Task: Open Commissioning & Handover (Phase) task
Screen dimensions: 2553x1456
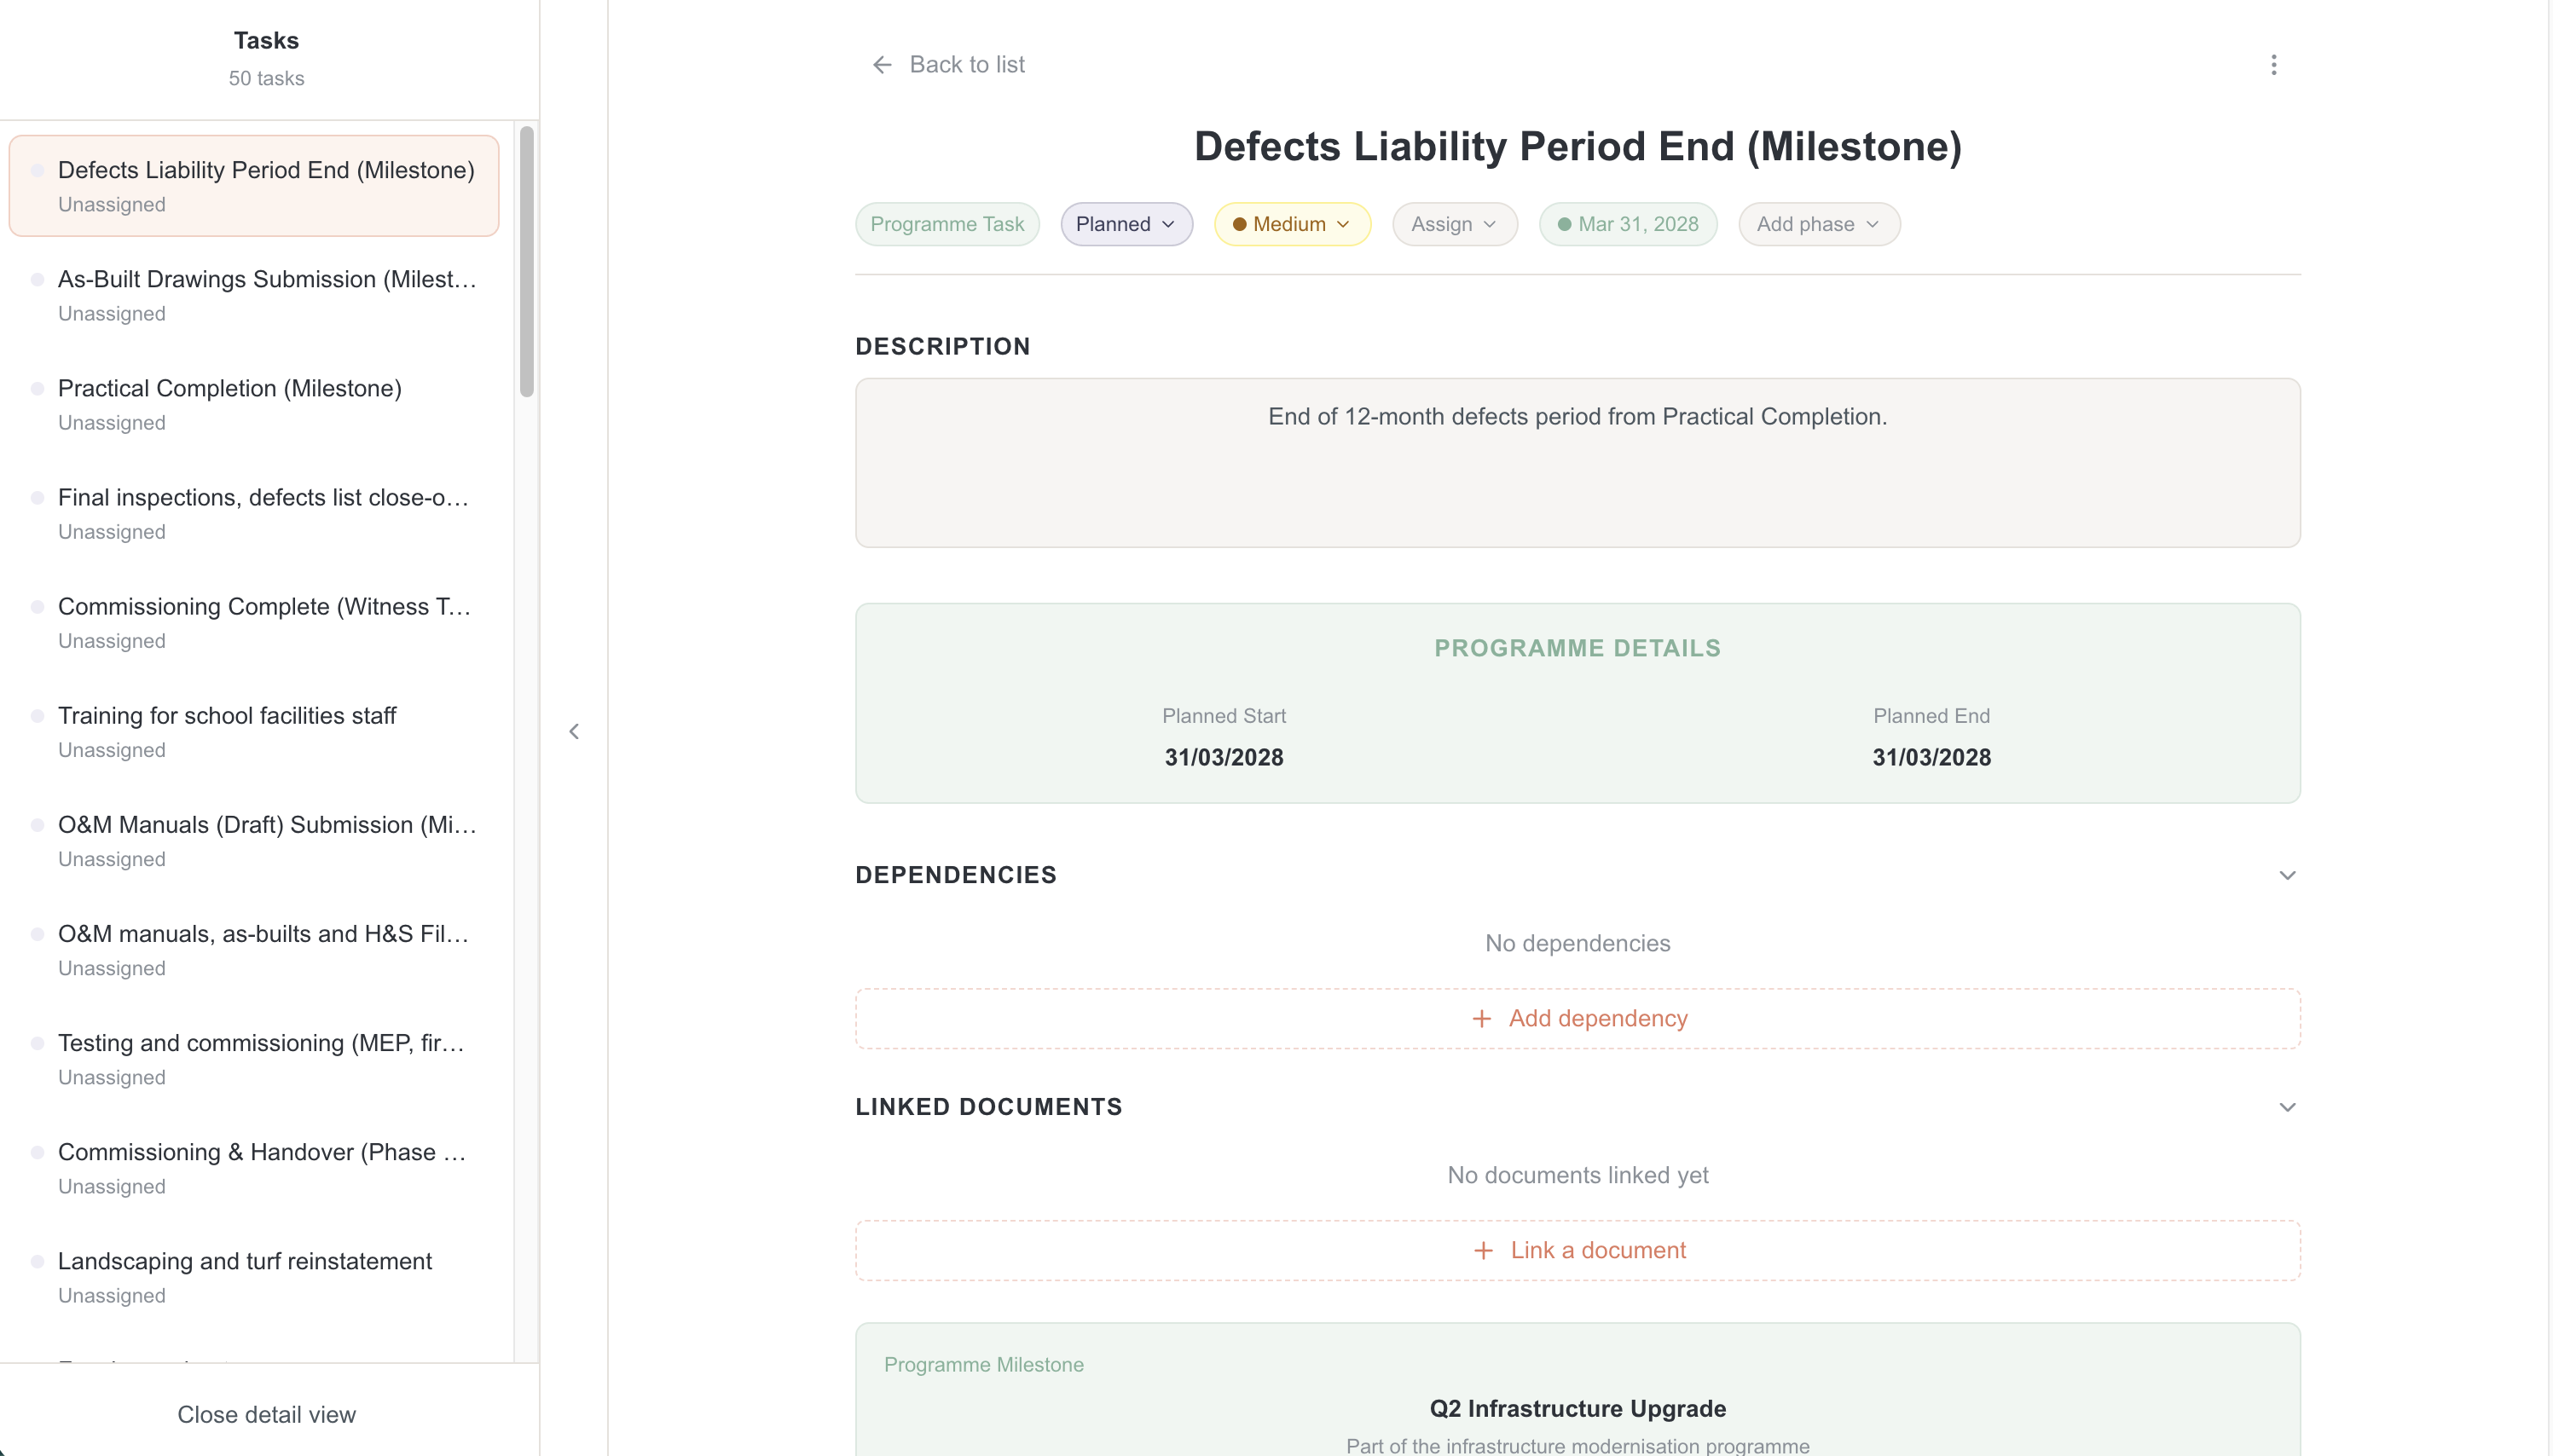Action: [254, 1167]
